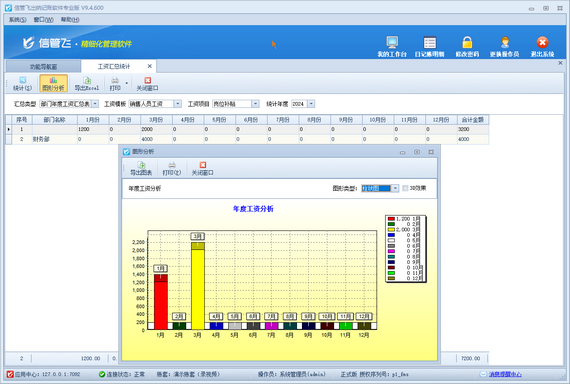Image resolution: width=570 pixels, height=384 pixels.
Task: Click the red 1月 legend color swatch
Action: pyautogui.click(x=391, y=219)
